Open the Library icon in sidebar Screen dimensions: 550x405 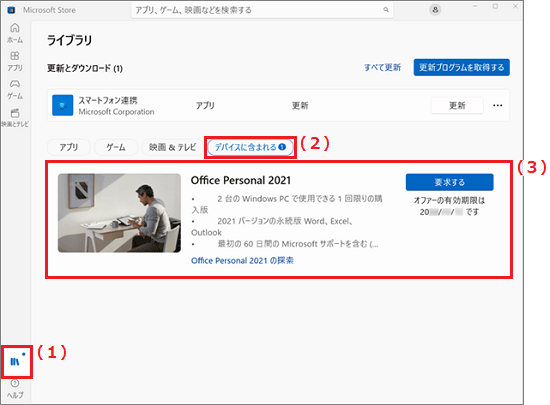pyautogui.click(x=16, y=361)
